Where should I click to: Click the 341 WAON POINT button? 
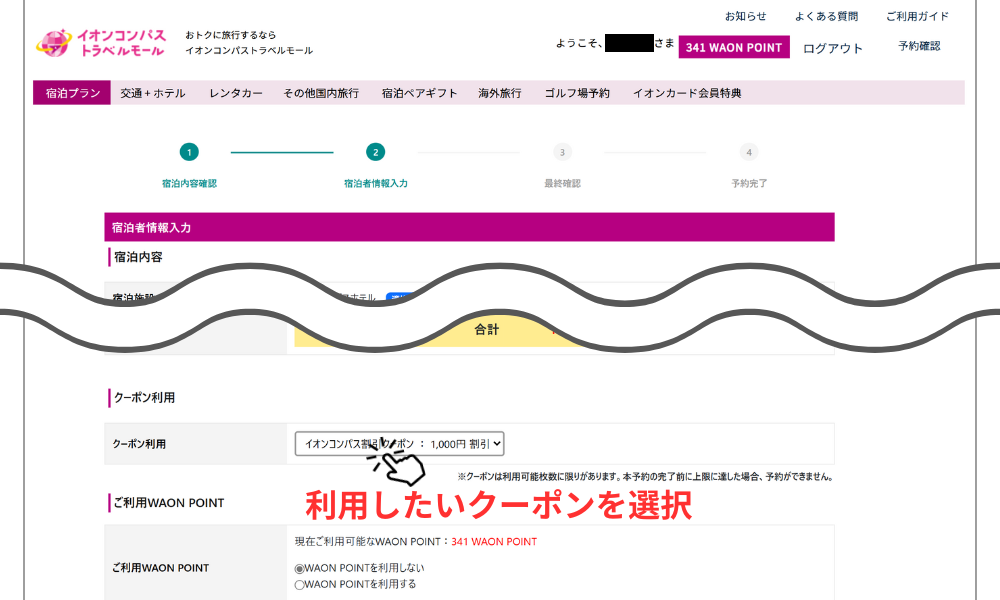tap(733, 47)
